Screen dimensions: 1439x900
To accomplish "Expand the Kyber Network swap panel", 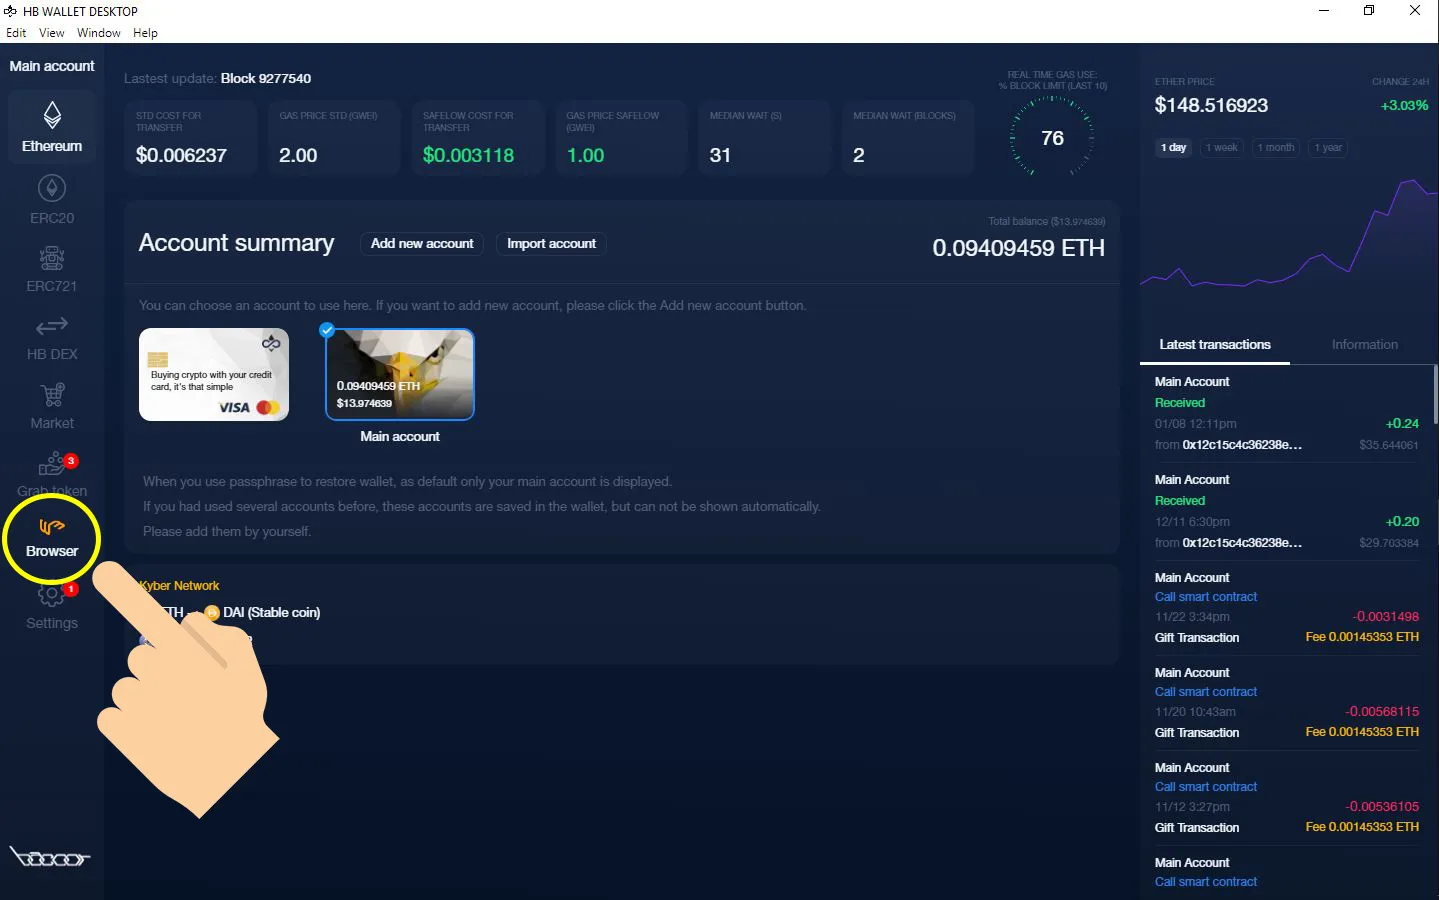I will tap(179, 585).
